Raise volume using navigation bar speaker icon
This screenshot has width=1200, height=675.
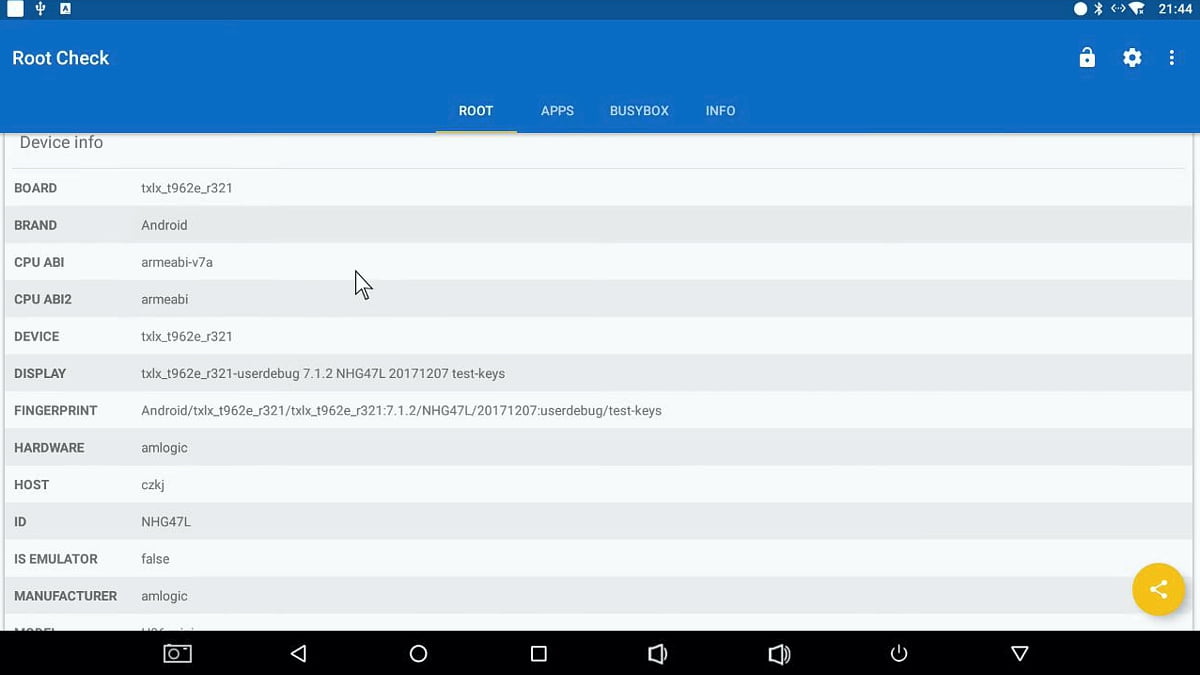(x=779, y=653)
